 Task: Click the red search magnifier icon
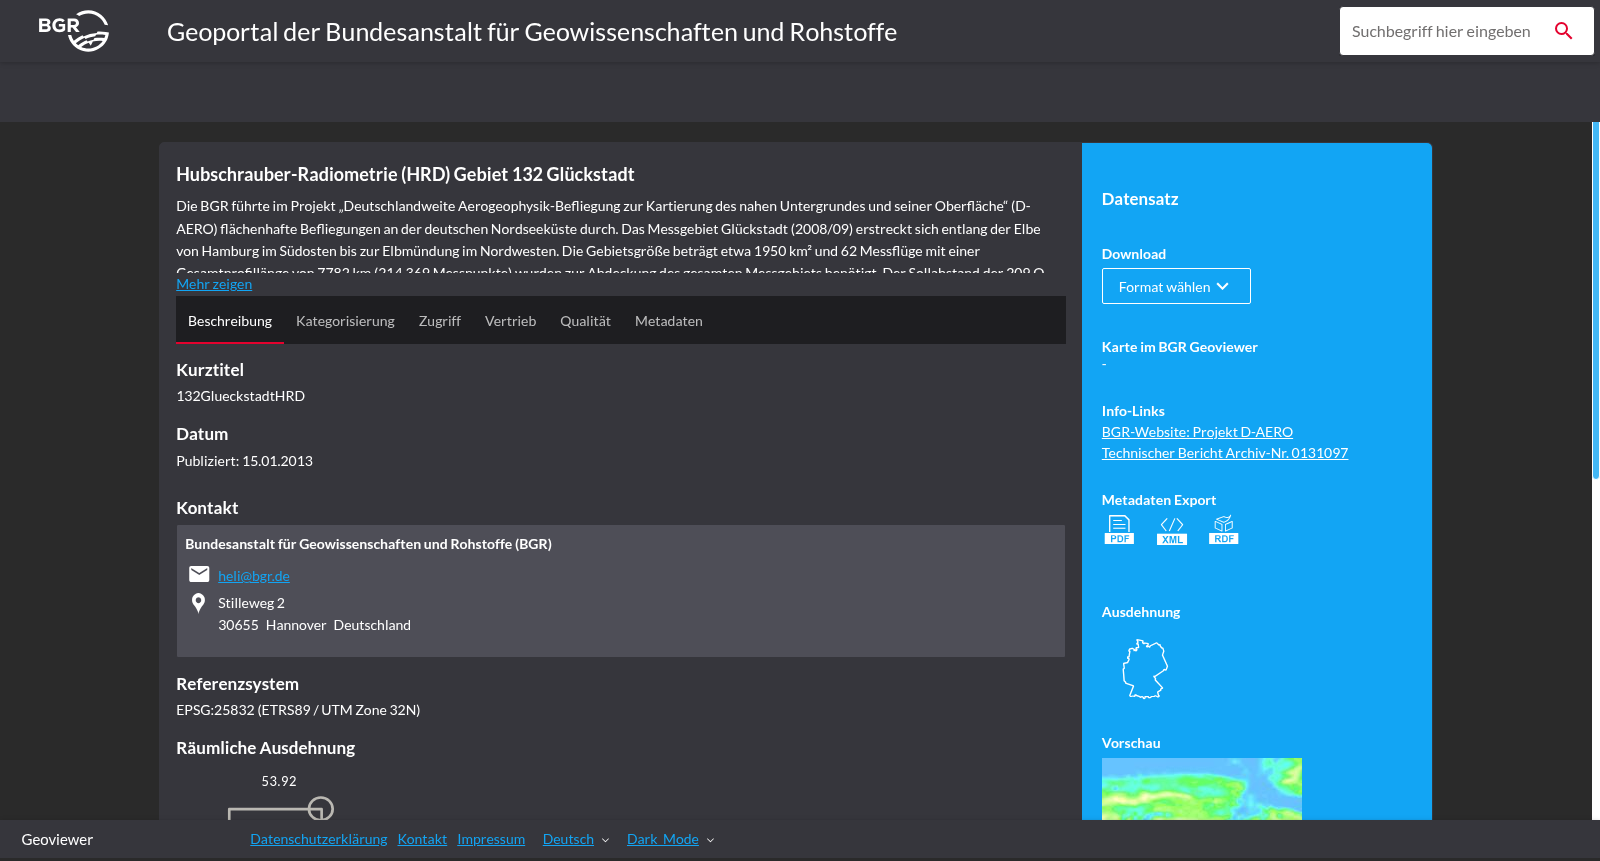tap(1564, 31)
